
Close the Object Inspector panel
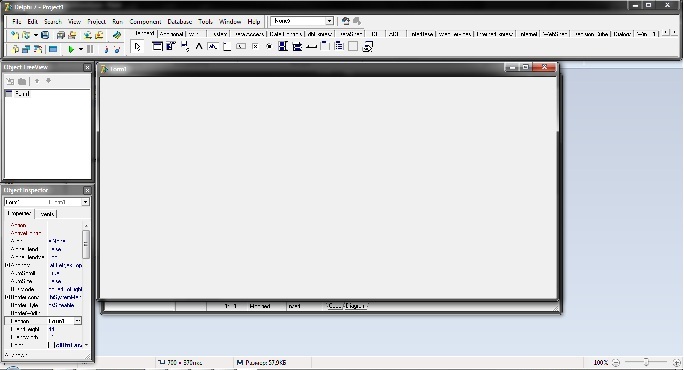[x=87, y=190]
